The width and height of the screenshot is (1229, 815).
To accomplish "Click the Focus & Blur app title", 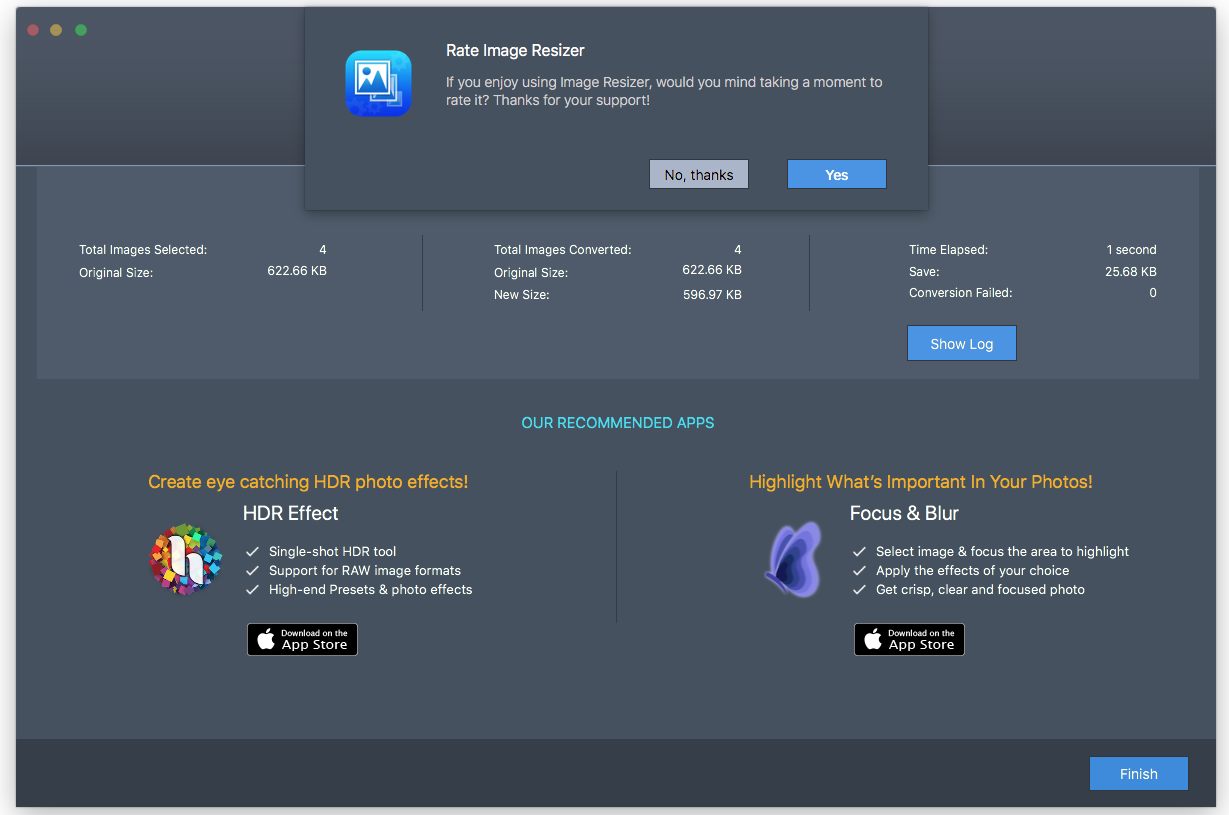I will [x=904, y=513].
